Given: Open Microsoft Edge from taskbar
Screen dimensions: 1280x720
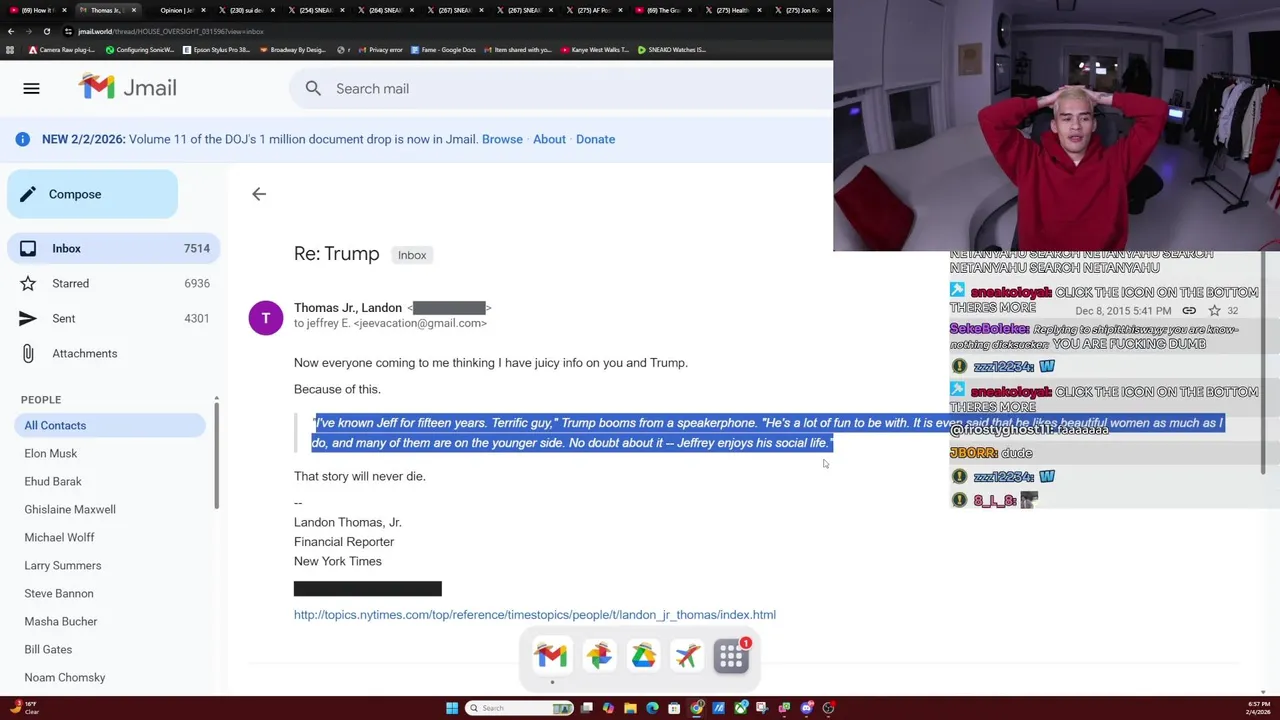Looking at the screenshot, I should (652, 708).
